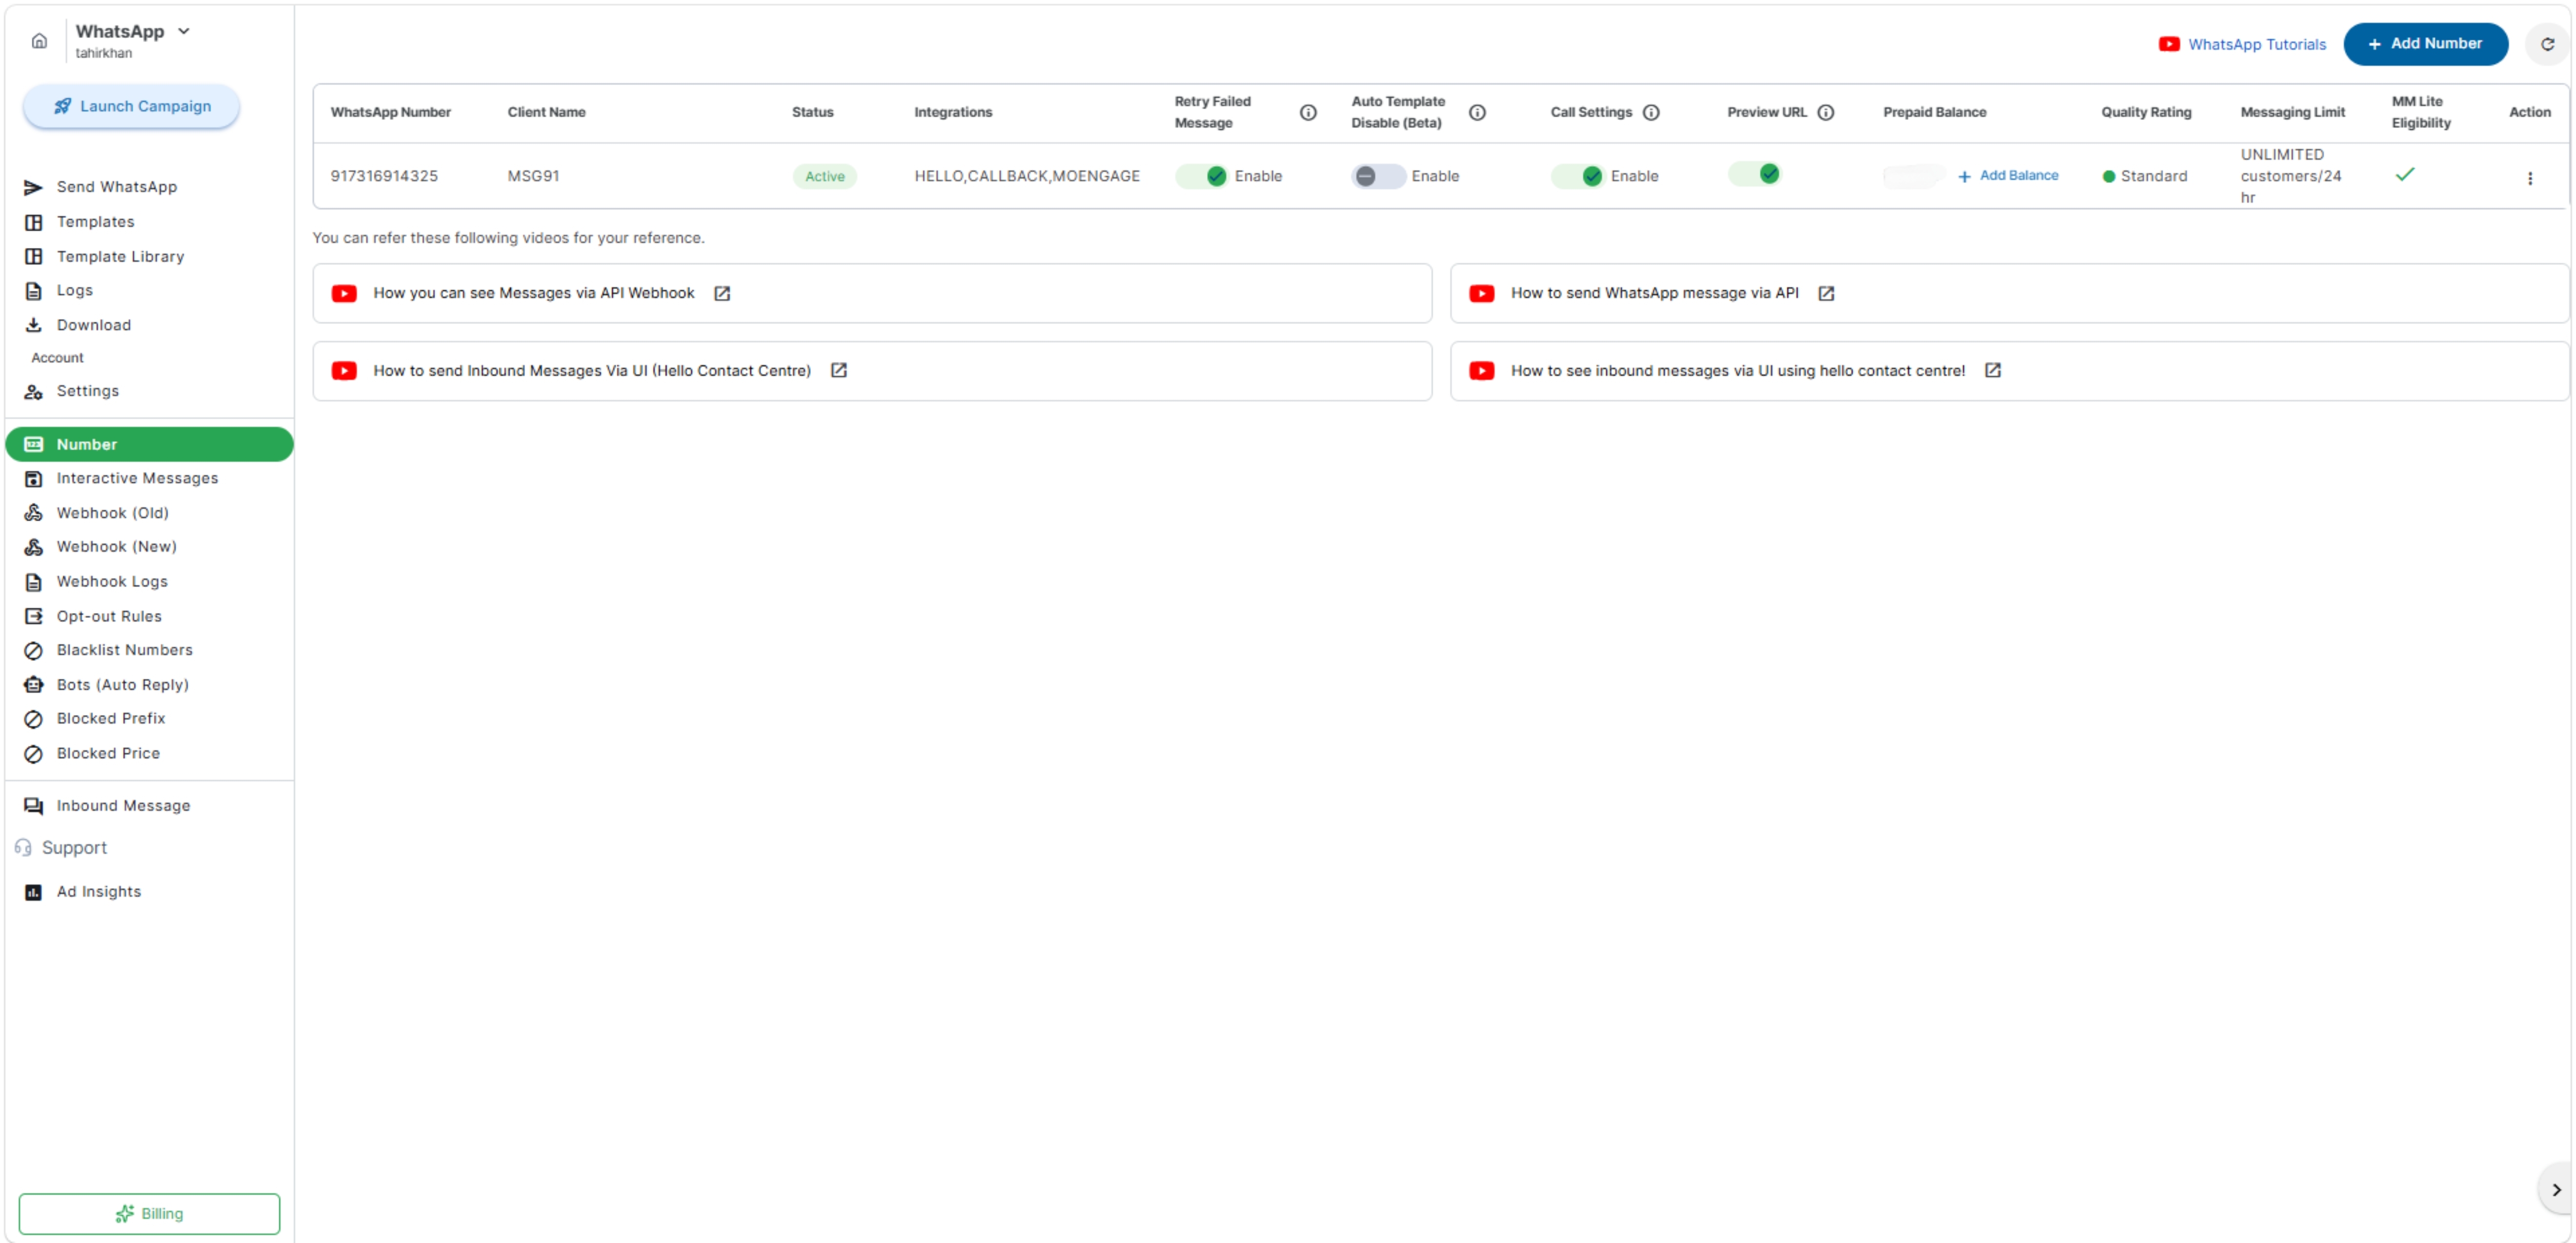Click the Add Balance link
The image size is (2576, 1243).
click(x=2008, y=176)
